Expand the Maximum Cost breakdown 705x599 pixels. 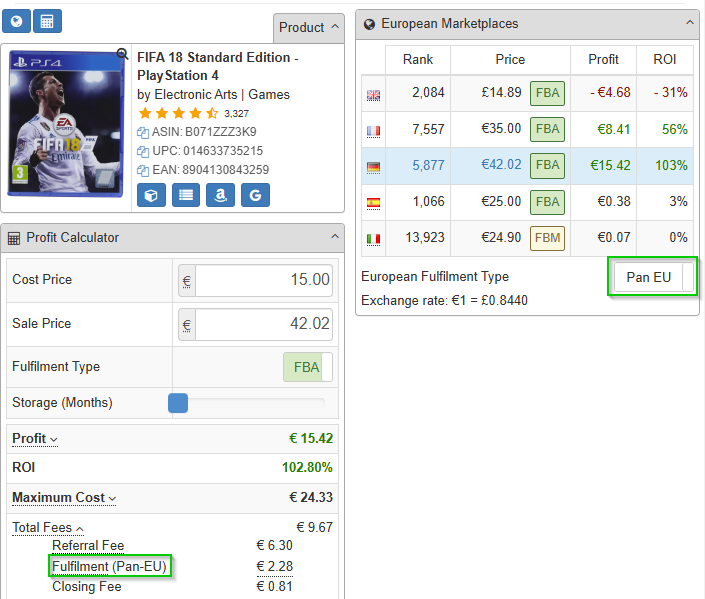coord(64,498)
